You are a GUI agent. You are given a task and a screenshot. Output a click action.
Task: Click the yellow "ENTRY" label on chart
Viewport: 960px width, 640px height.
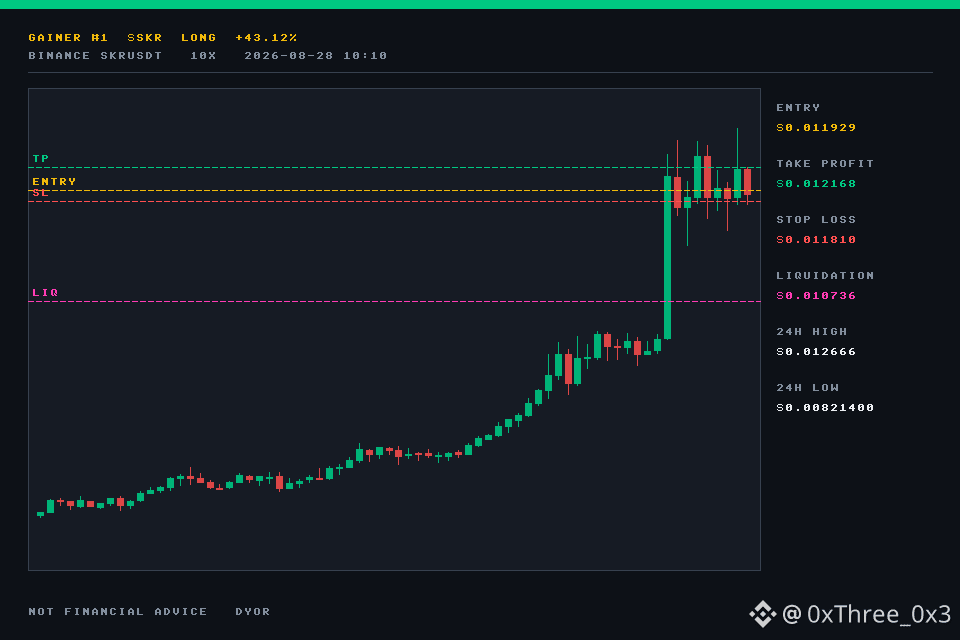[54, 182]
